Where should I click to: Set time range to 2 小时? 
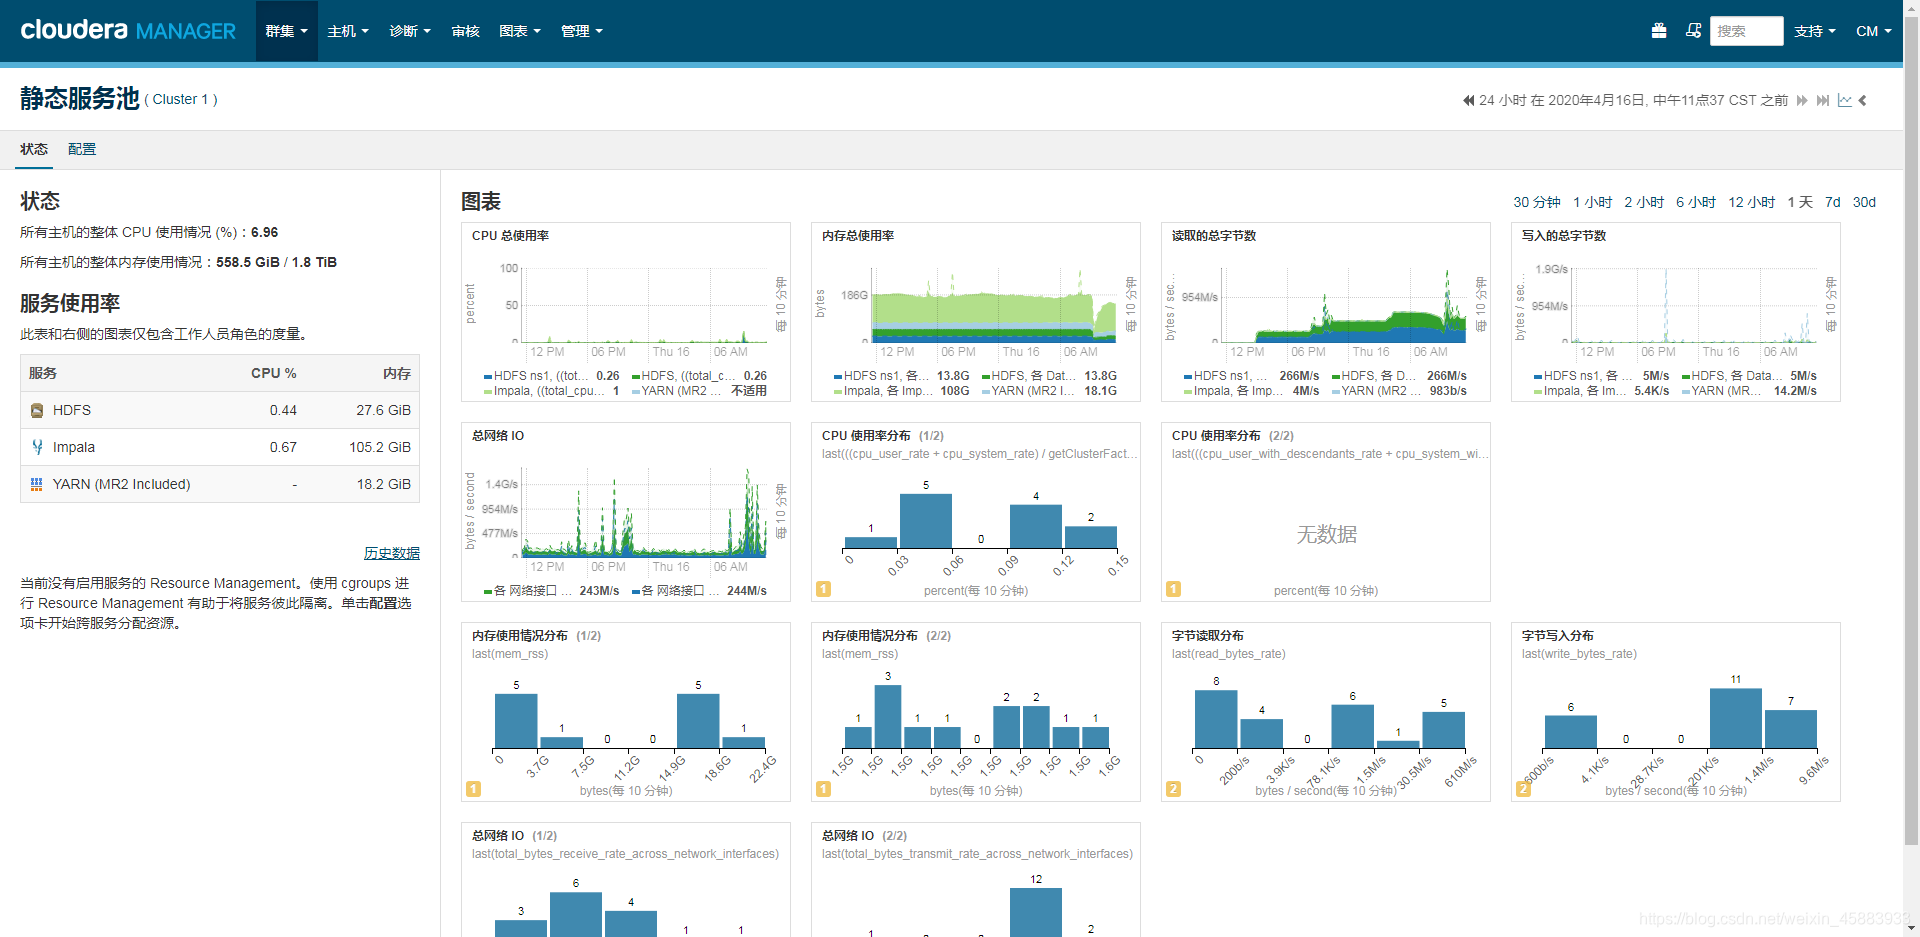coord(1644,202)
